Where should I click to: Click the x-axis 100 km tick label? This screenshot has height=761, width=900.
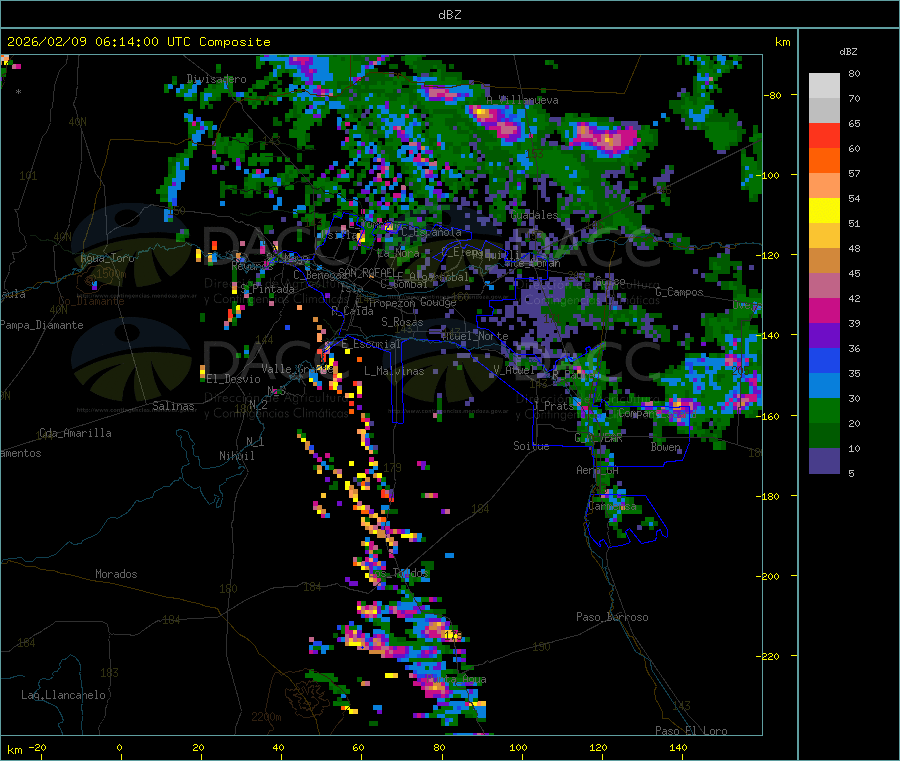tap(518, 747)
